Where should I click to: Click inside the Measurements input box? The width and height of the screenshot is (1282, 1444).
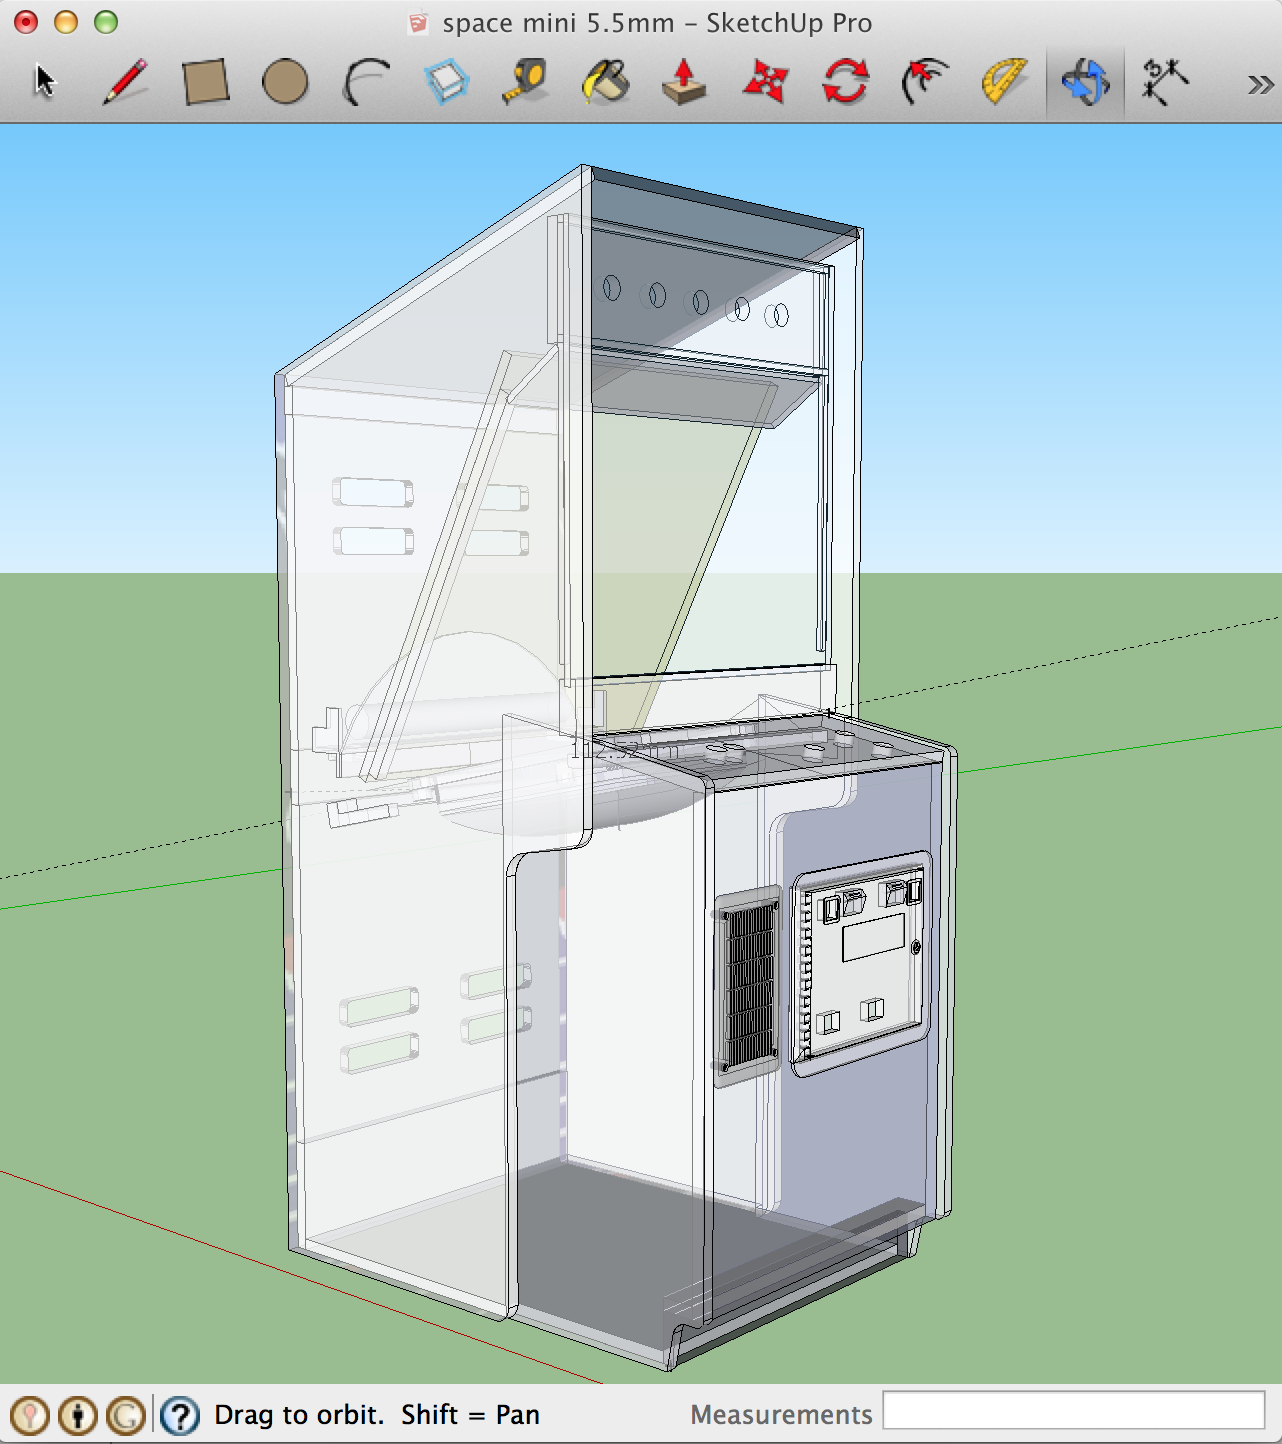click(1073, 1411)
